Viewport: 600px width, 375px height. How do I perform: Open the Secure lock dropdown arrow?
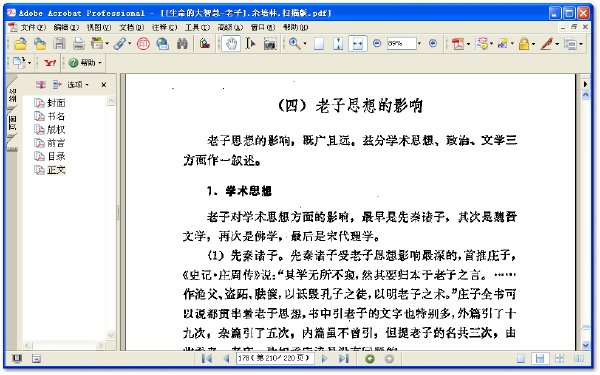pos(533,44)
